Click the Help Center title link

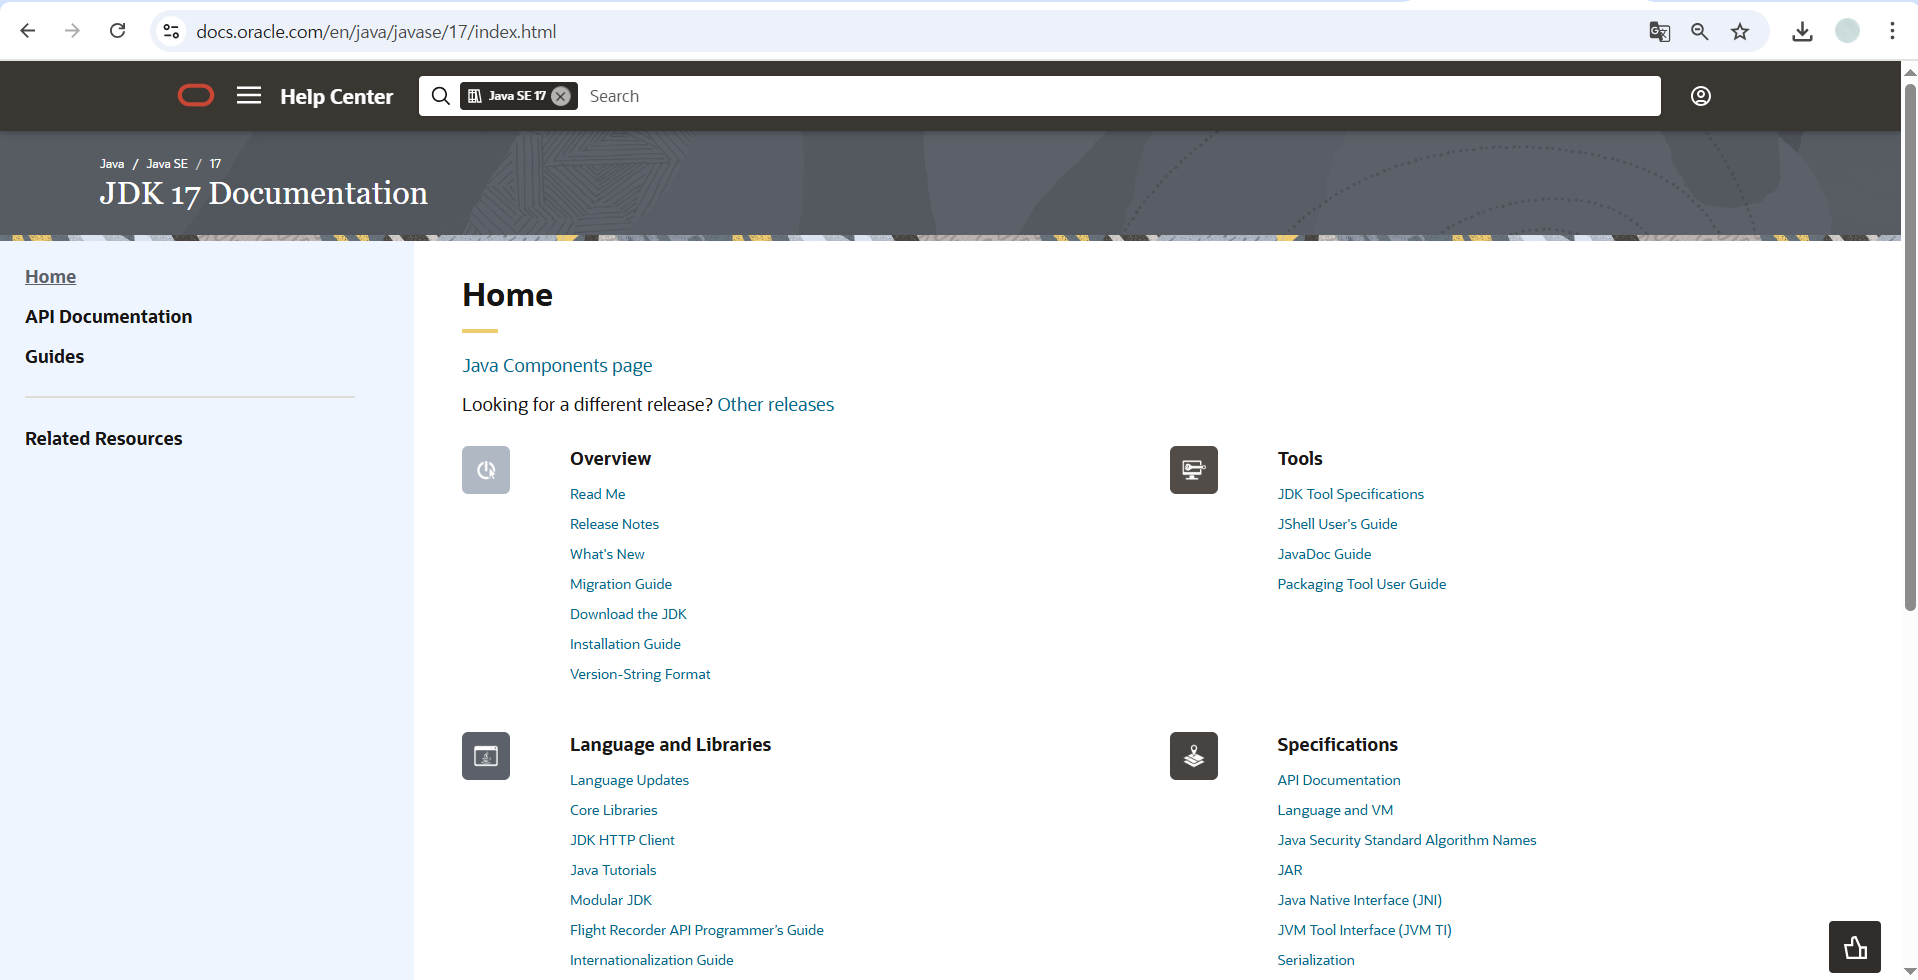coord(336,96)
